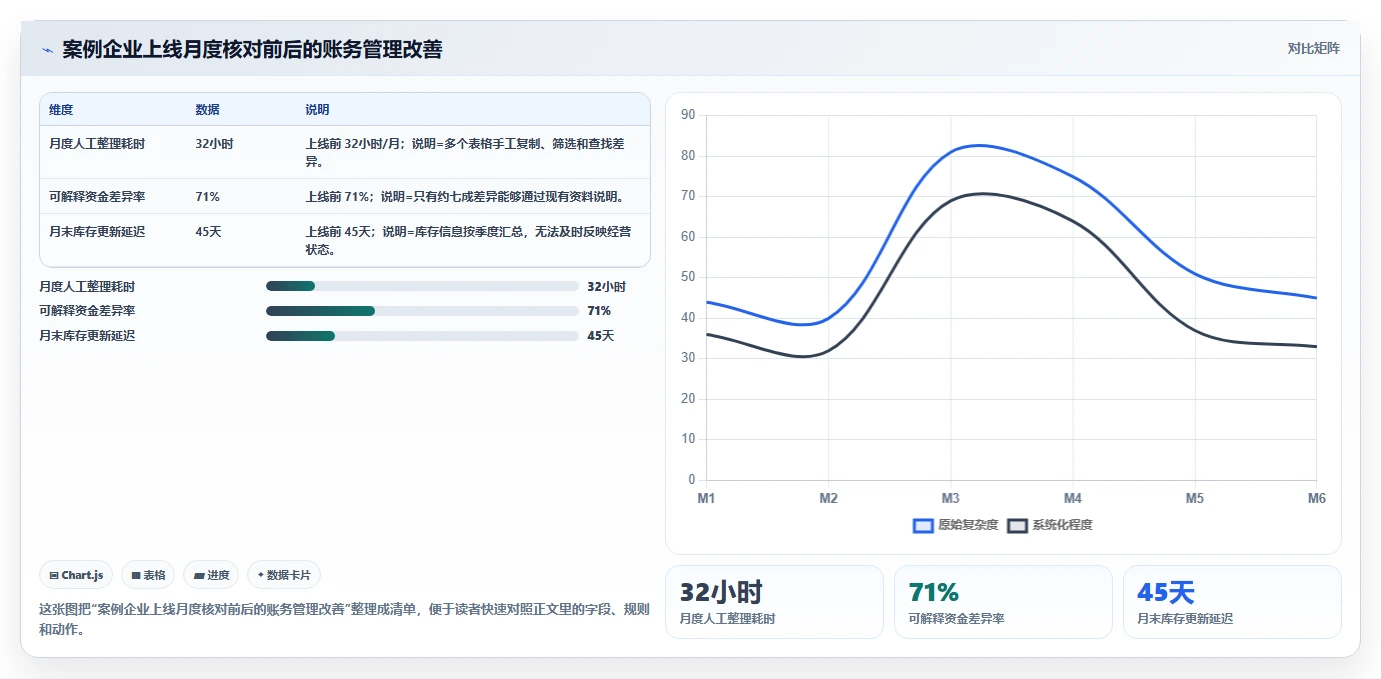Click the description starting 上线前 71%

tap(465, 197)
